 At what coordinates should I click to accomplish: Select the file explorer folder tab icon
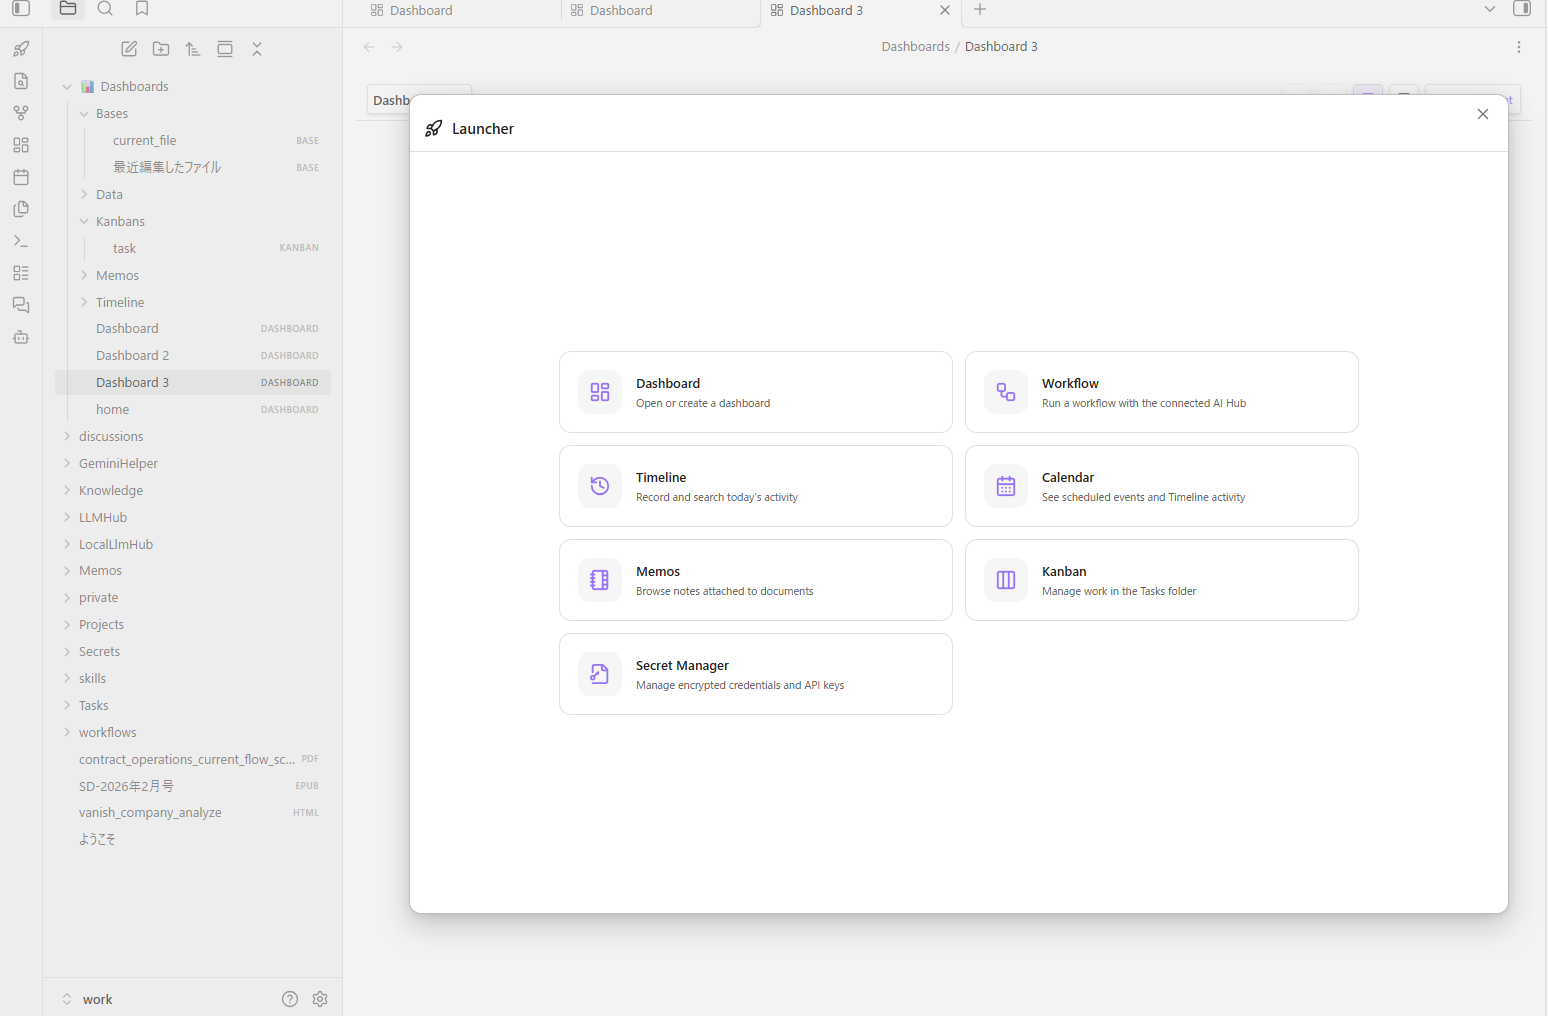tap(68, 9)
